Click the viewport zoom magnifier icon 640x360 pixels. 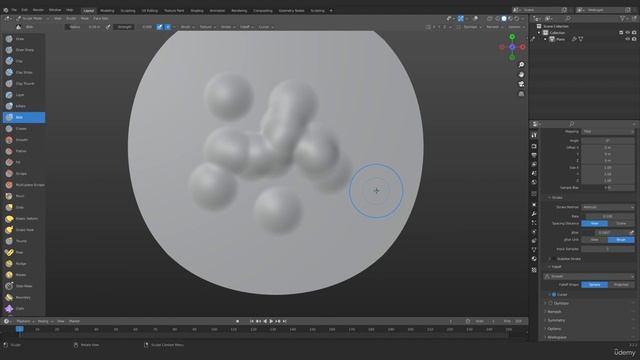[x=521, y=65]
